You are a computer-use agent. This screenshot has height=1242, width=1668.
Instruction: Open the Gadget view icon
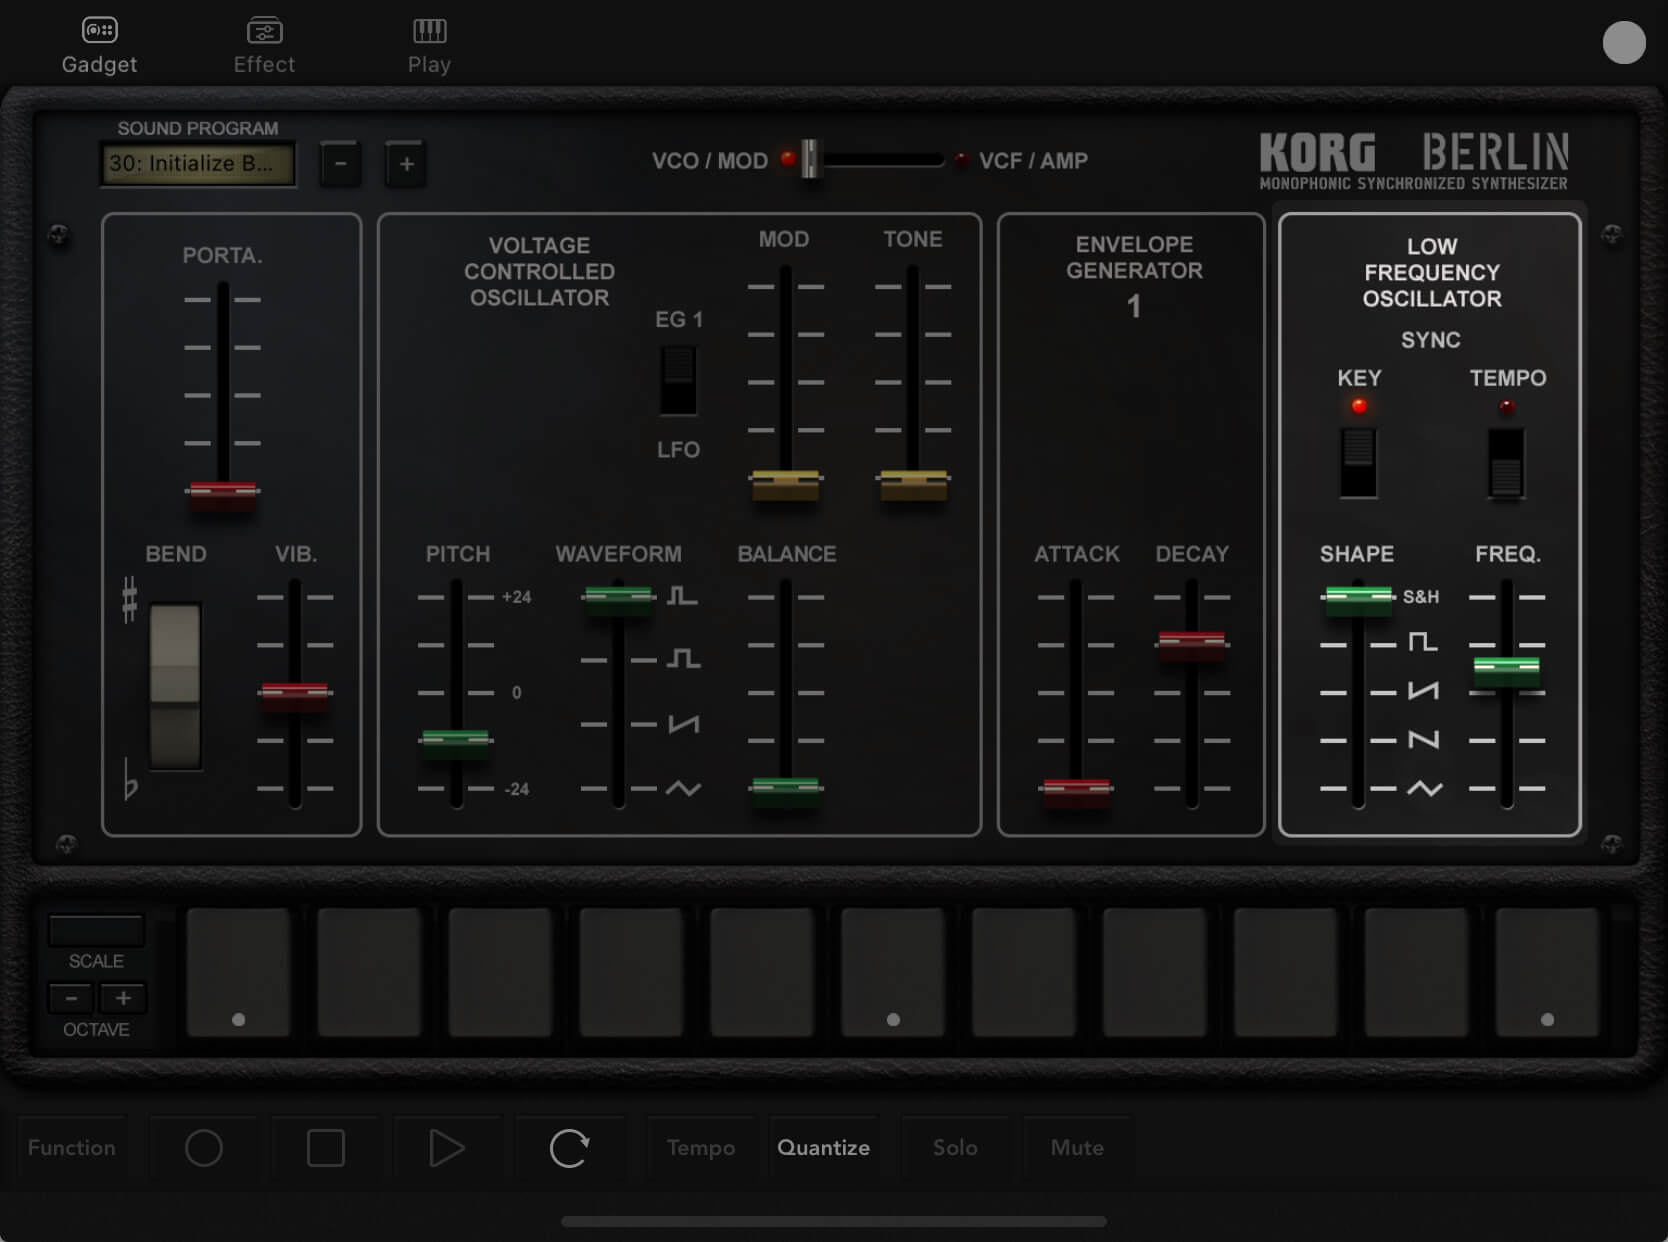click(99, 32)
